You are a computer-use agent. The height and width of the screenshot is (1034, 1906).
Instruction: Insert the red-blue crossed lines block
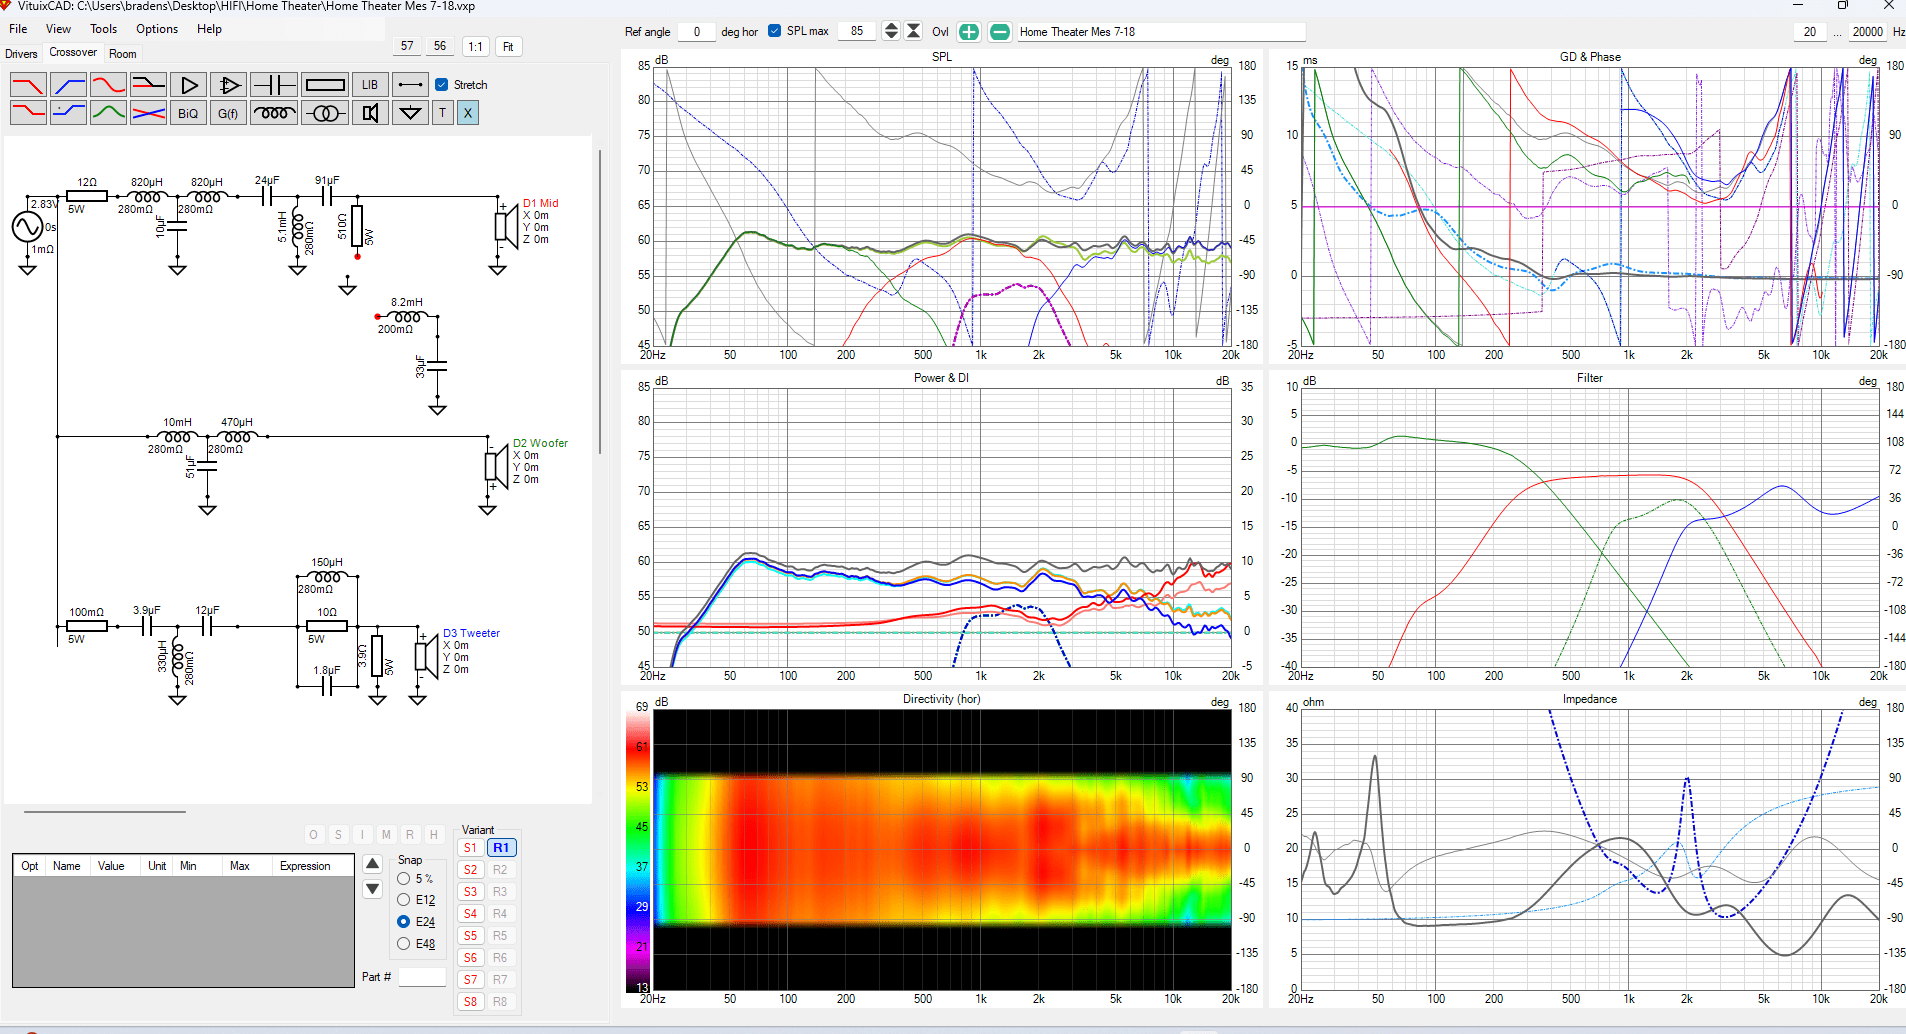148,113
